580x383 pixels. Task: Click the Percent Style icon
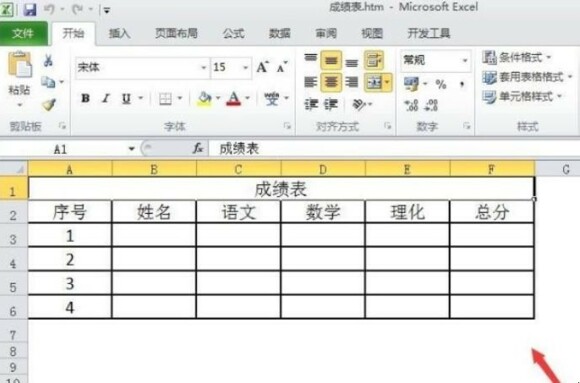(441, 84)
